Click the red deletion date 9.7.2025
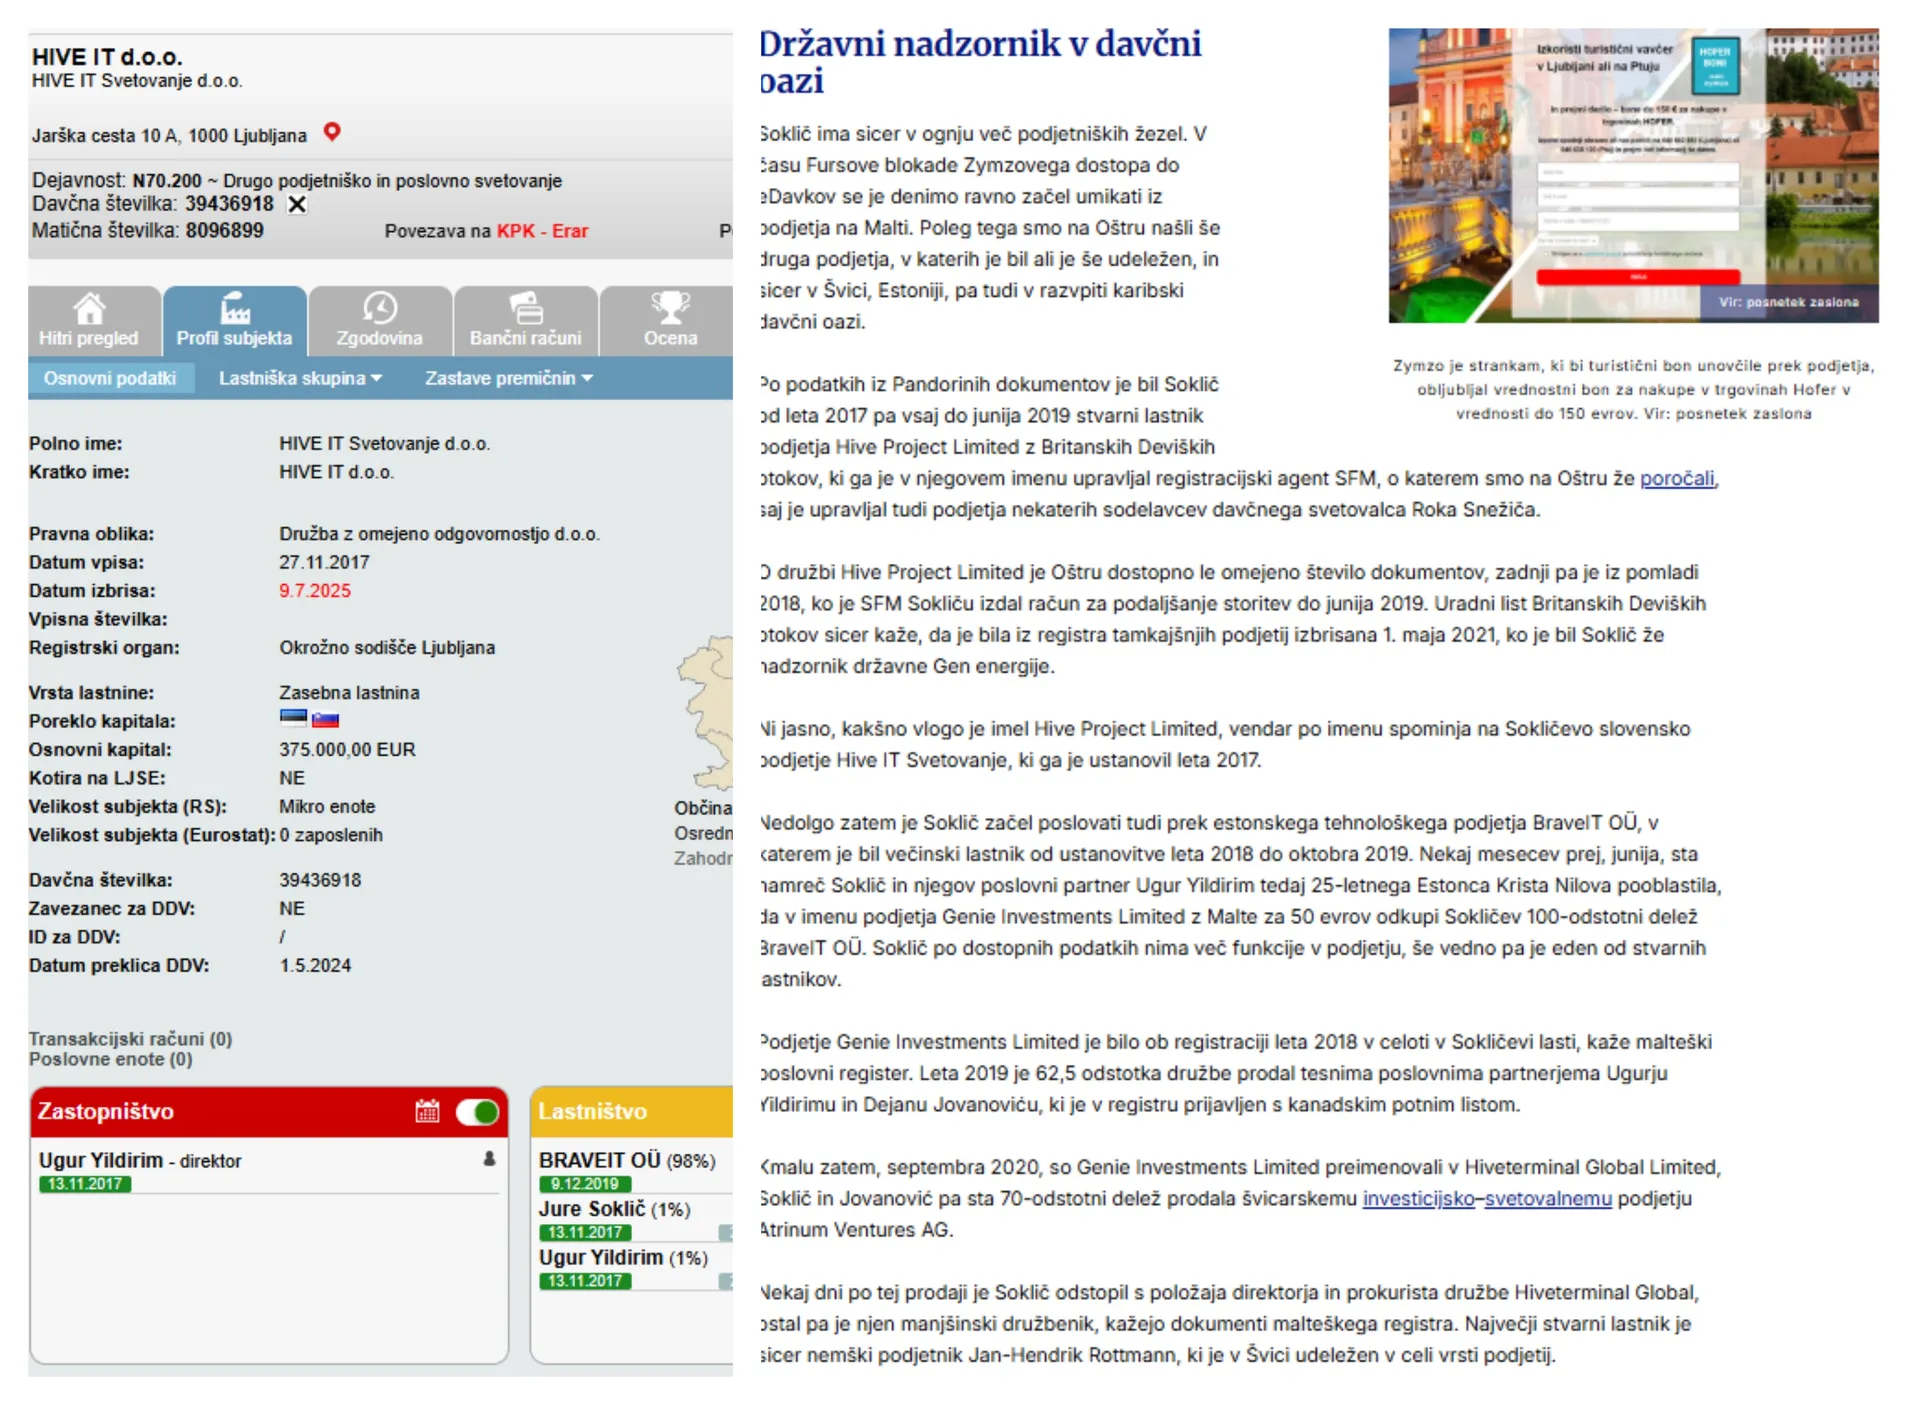This screenshot has width=1920, height=1405. pyautogui.click(x=315, y=591)
